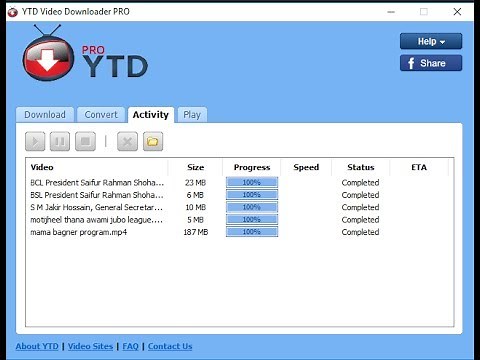Click the progress bar of the 6 MB video
Viewport: 480px width, 360px height.
click(x=252, y=195)
